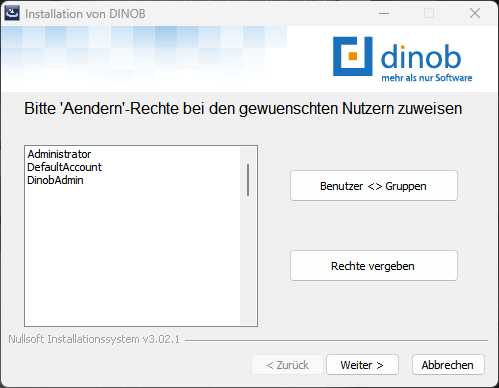Click the user list scrollbar thumb
Viewport: 499px width, 388px height.
248,180
